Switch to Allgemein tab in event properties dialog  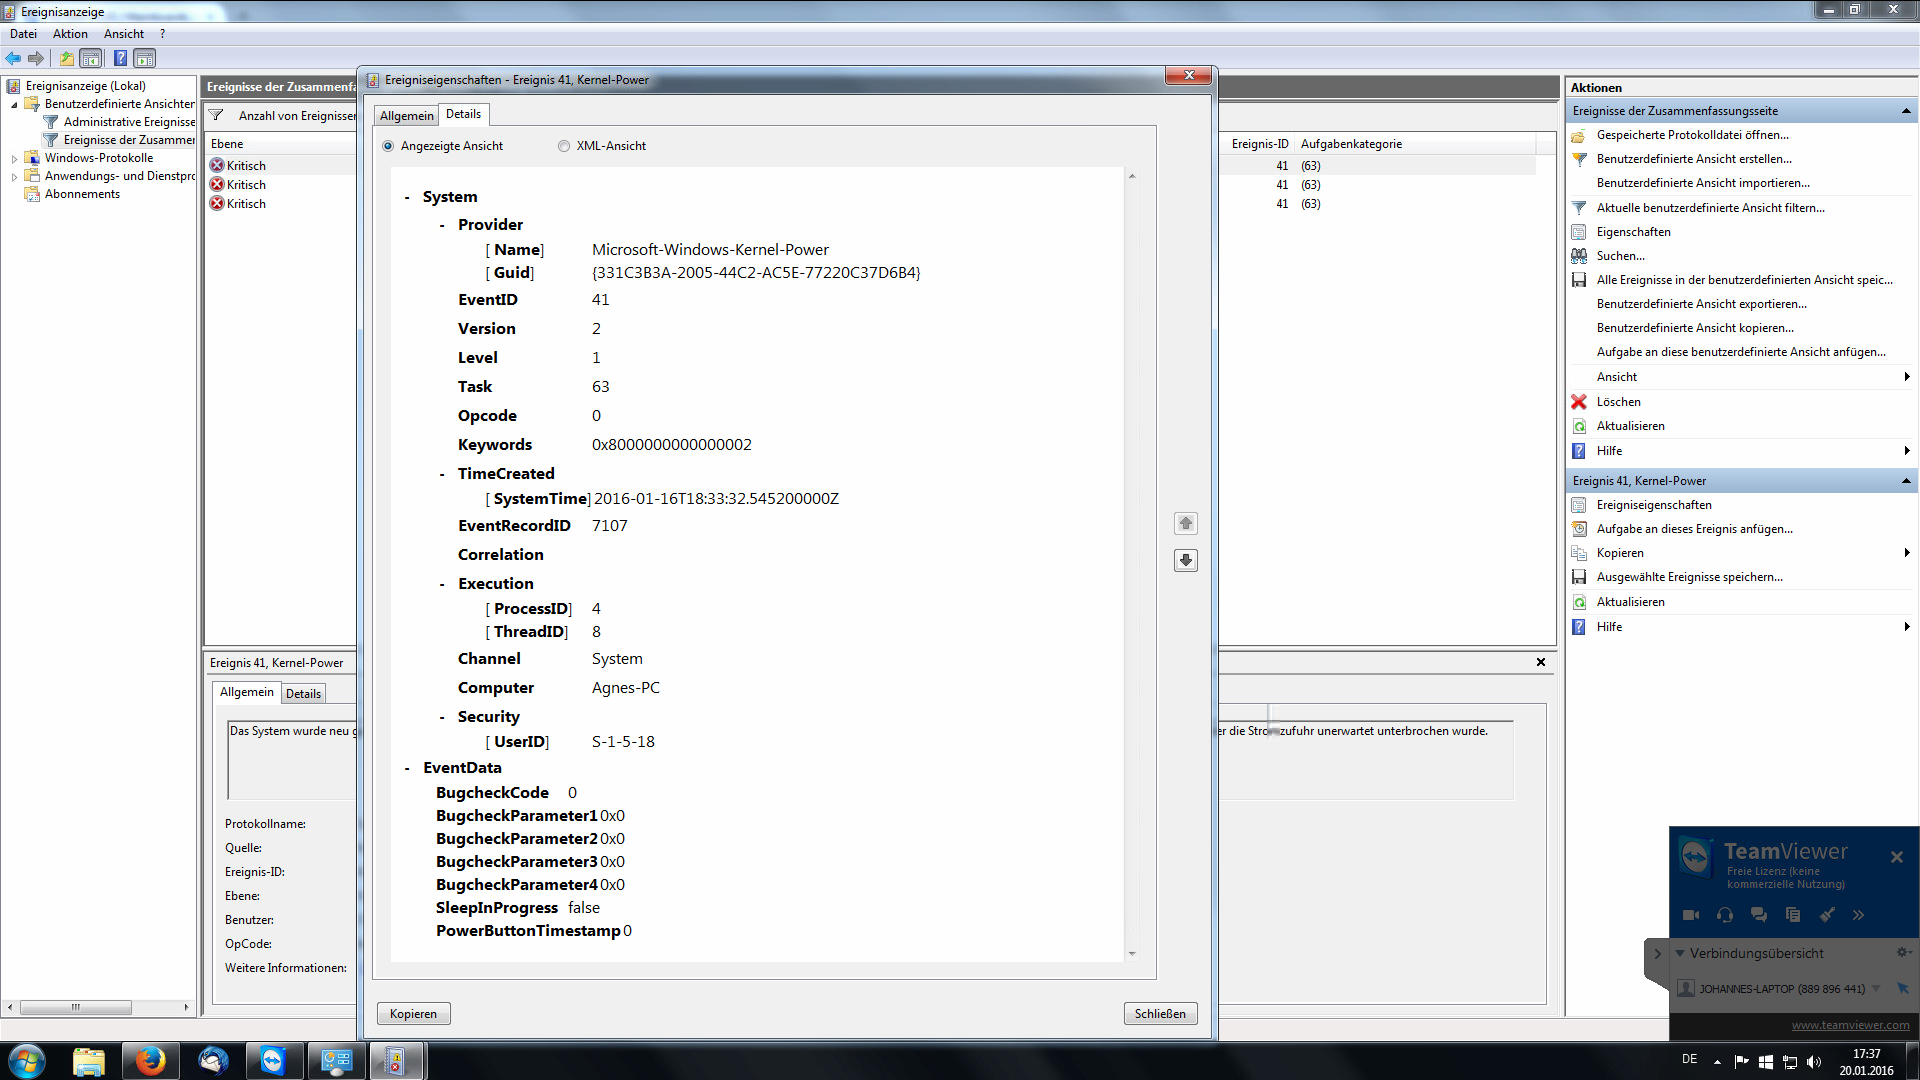tap(407, 116)
